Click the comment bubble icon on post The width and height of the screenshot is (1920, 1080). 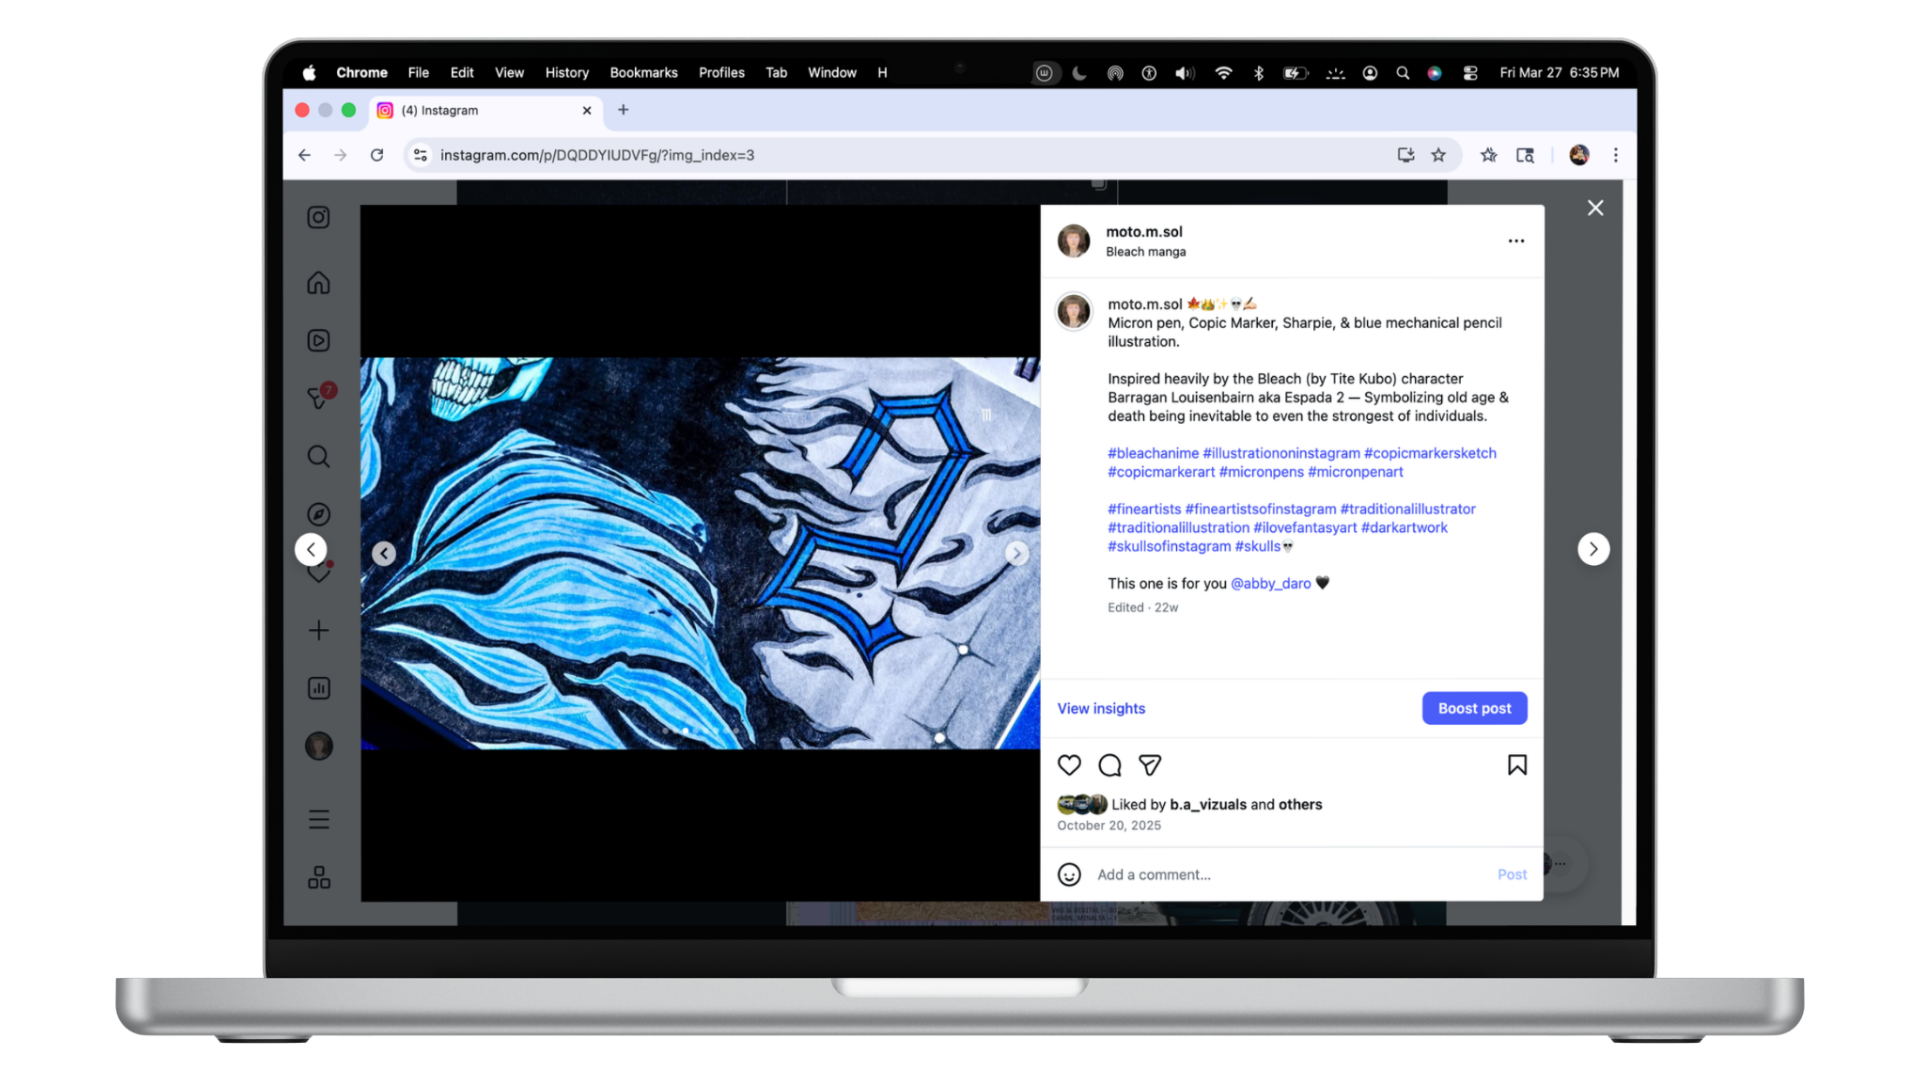point(1109,766)
